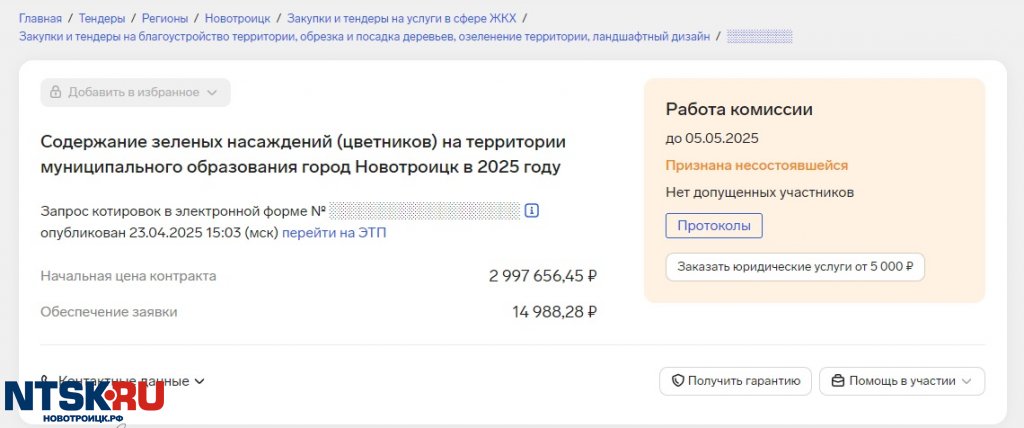This screenshot has height=428, width=1024.
Task: Click the lock icon in Добавить в избранное
Action: [56, 92]
